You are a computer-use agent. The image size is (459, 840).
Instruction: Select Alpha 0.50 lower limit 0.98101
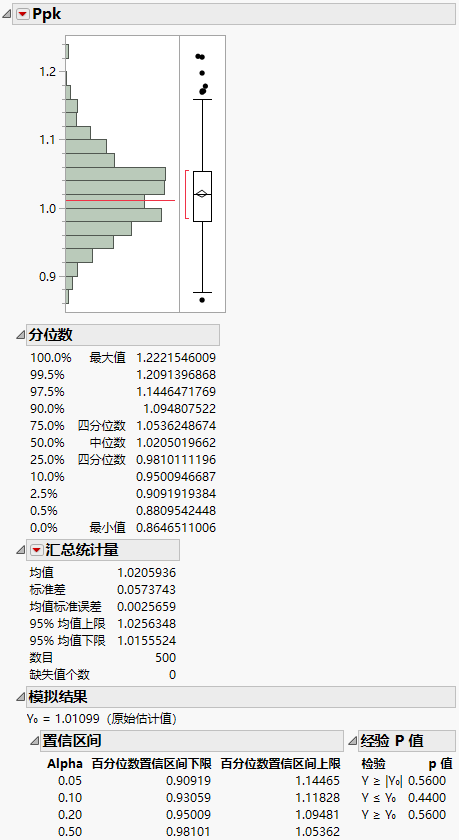tap(189, 832)
